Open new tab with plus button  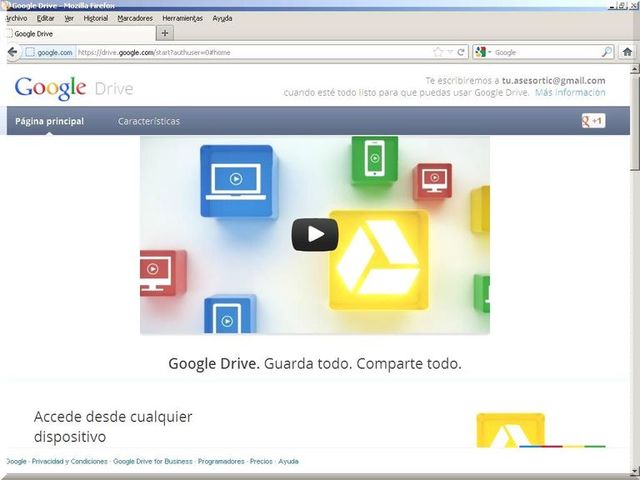tap(165, 33)
